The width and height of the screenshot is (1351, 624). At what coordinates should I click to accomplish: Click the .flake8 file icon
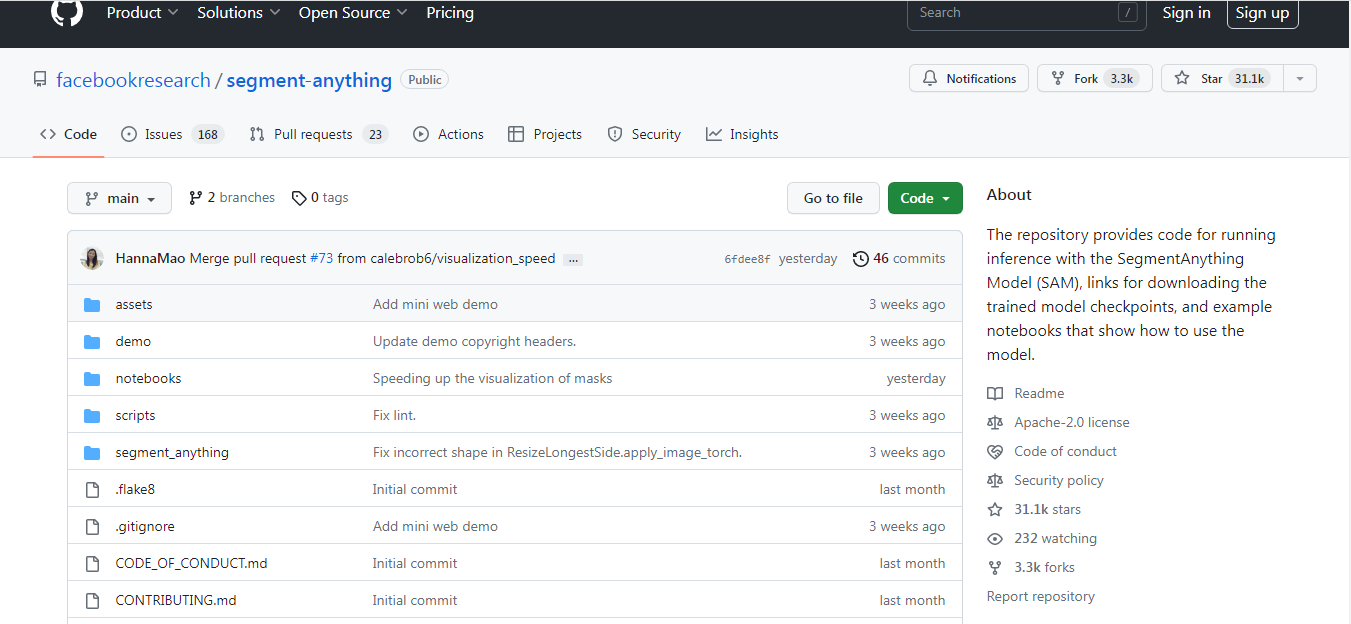[x=92, y=489]
